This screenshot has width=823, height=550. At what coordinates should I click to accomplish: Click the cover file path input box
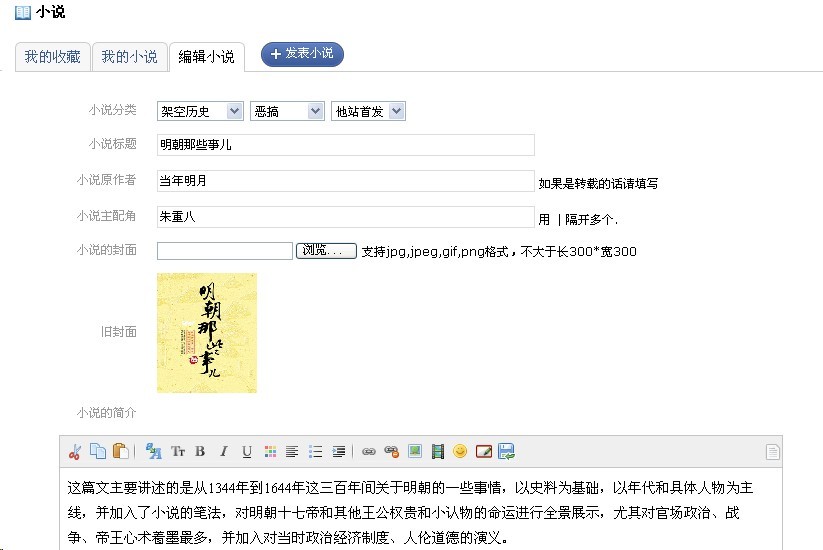[225, 251]
